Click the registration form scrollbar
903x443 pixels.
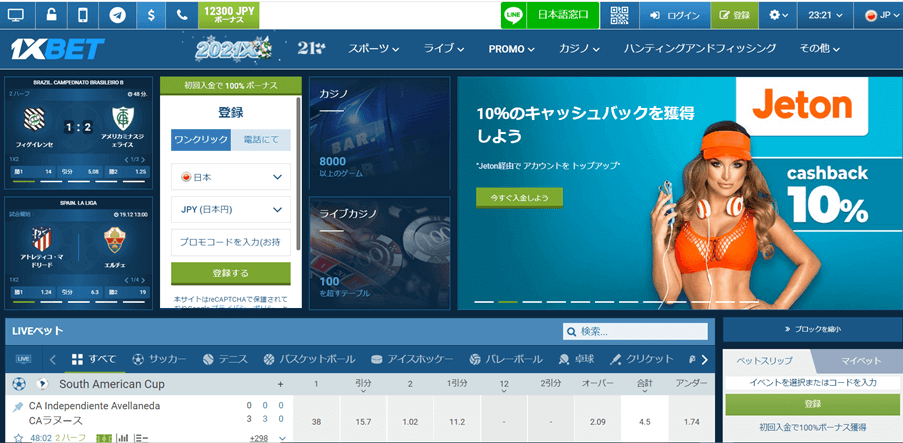tap(298, 173)
